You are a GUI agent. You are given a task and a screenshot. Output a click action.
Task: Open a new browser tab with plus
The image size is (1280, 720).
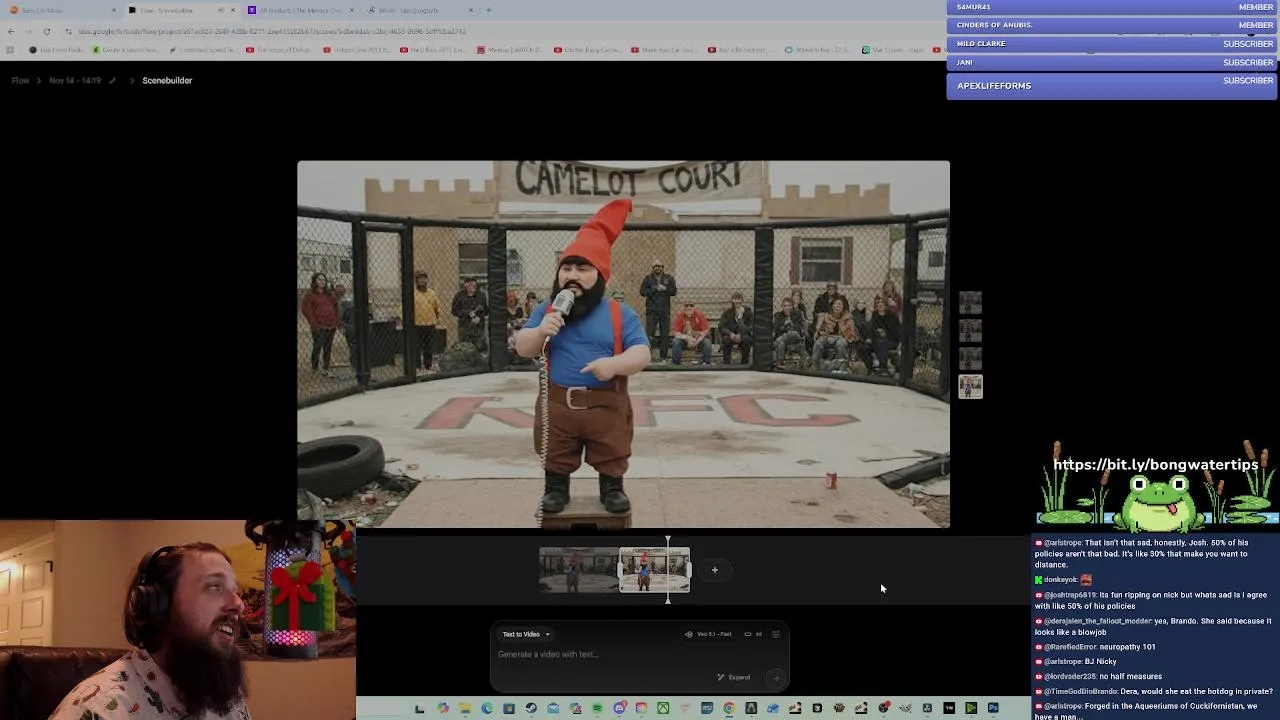click(488, 10)
